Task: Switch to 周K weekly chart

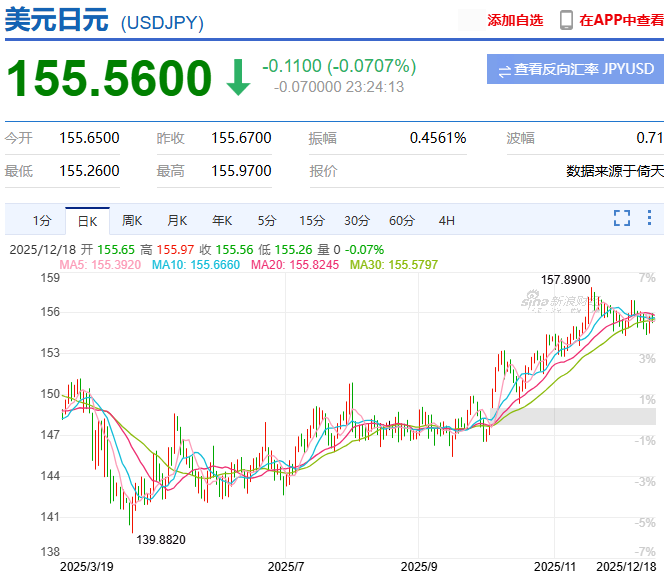Action: pos(132,220)
